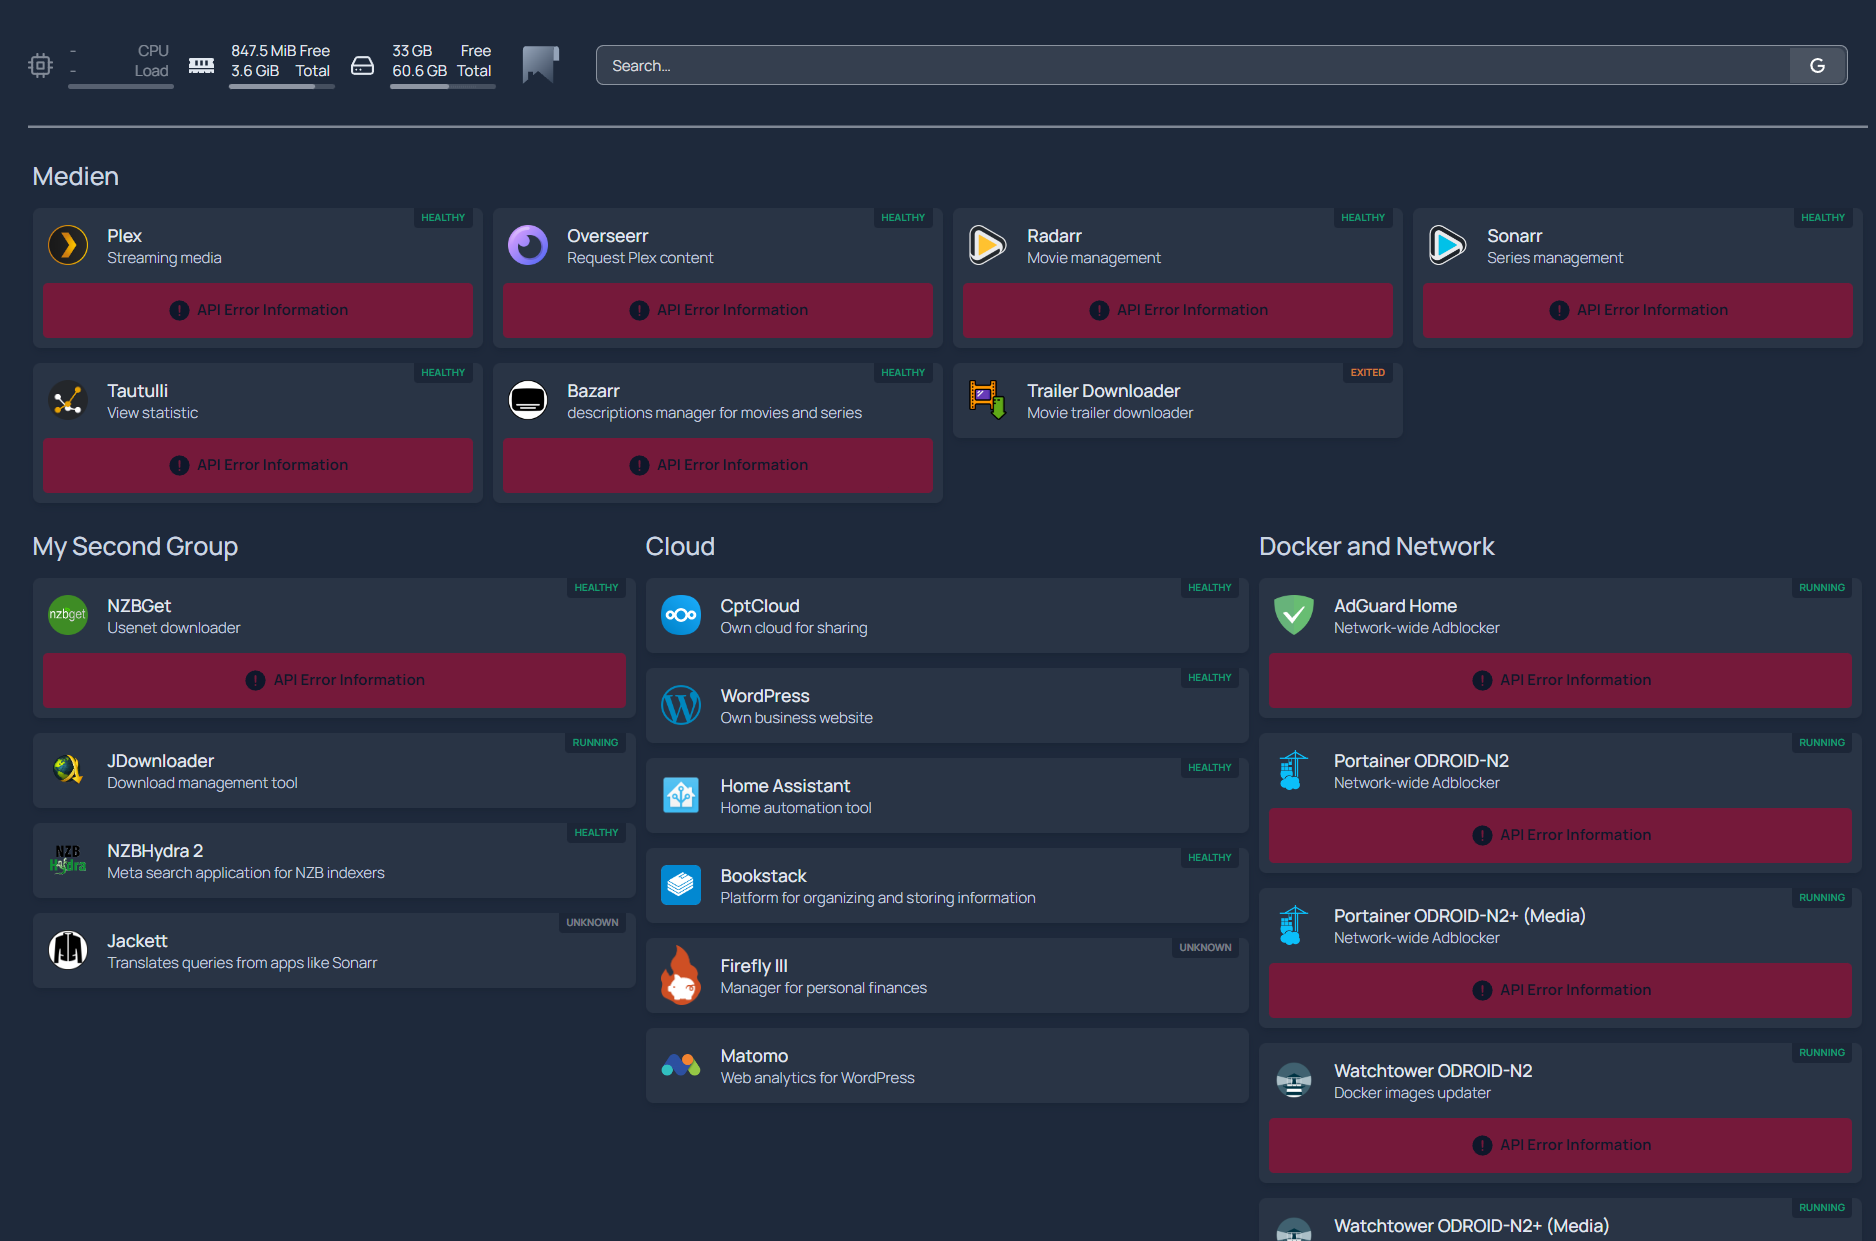The height and width of the screenshot is (1241, 1876).
Task: Click the UNKNOWN status badge on Jackett
Action: pos(592,922)
